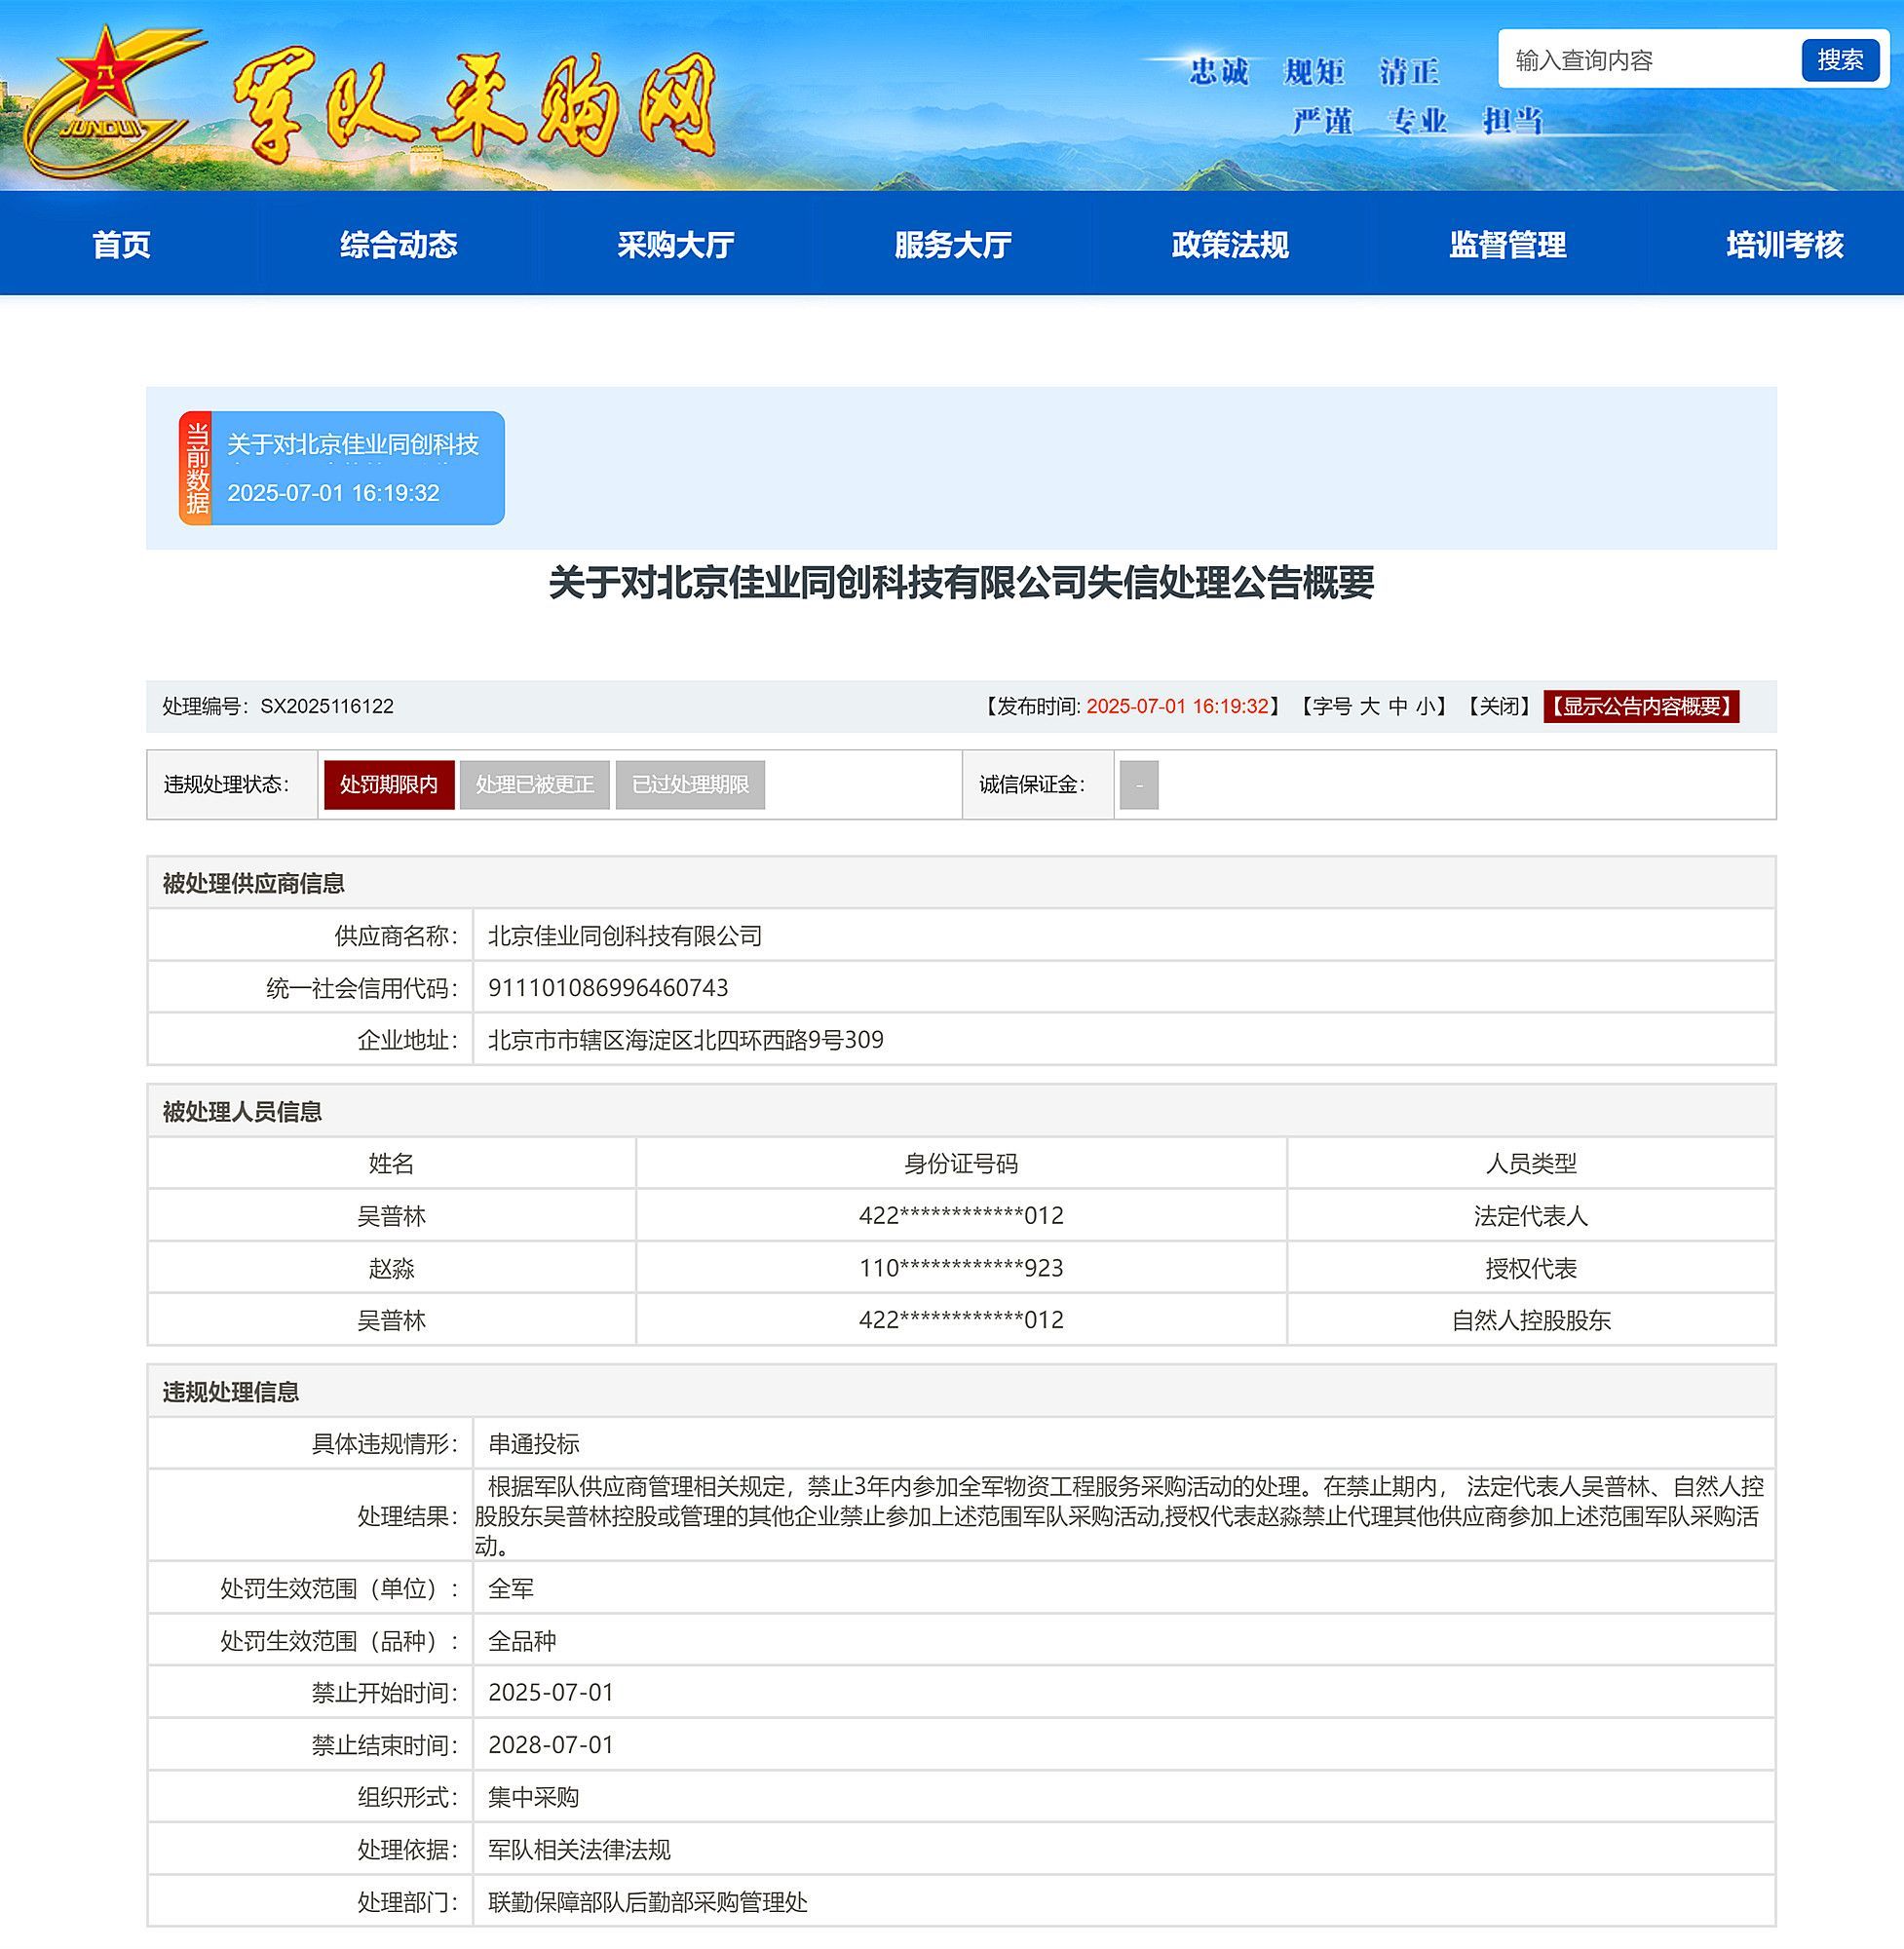Click the 诚信保证金 dash value box
Screen dimensions: 1904x1949
1139,785
